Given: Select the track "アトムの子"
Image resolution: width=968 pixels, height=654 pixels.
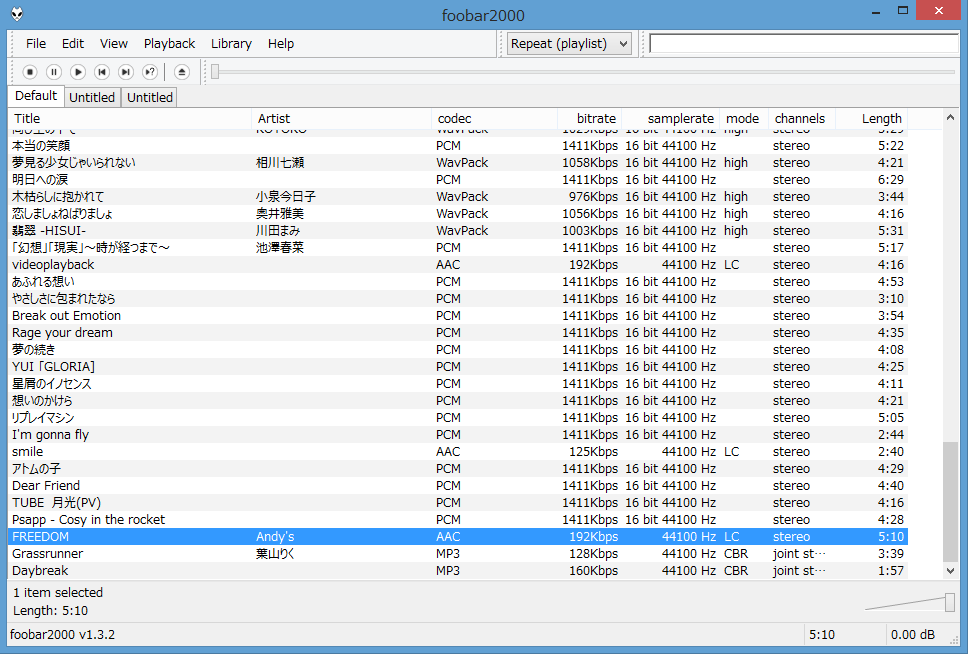Looking at the screenshot, I should click(457, 469).
